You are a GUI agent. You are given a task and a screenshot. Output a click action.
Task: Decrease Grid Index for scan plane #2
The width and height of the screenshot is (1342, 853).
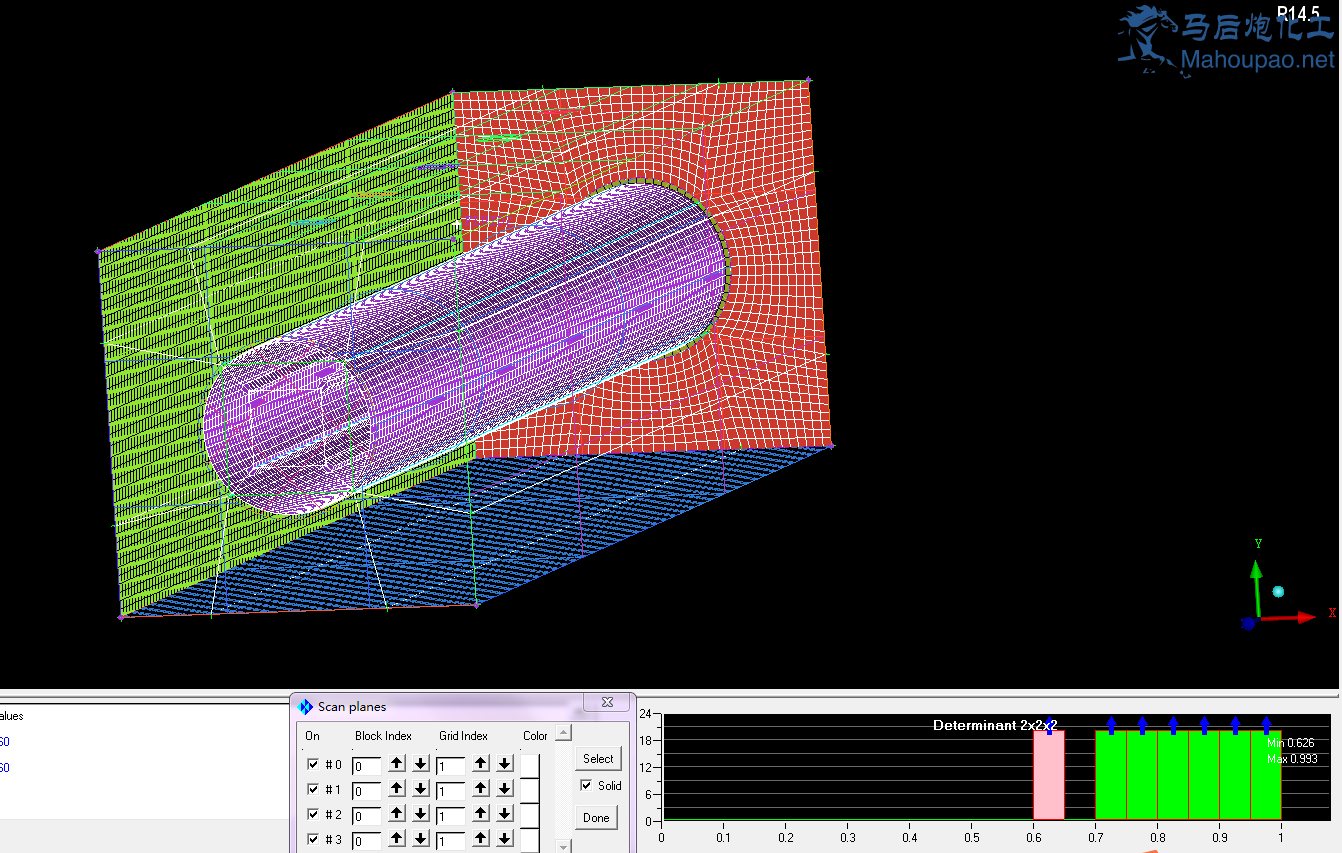pyautogui.click(x=504, y=814)
